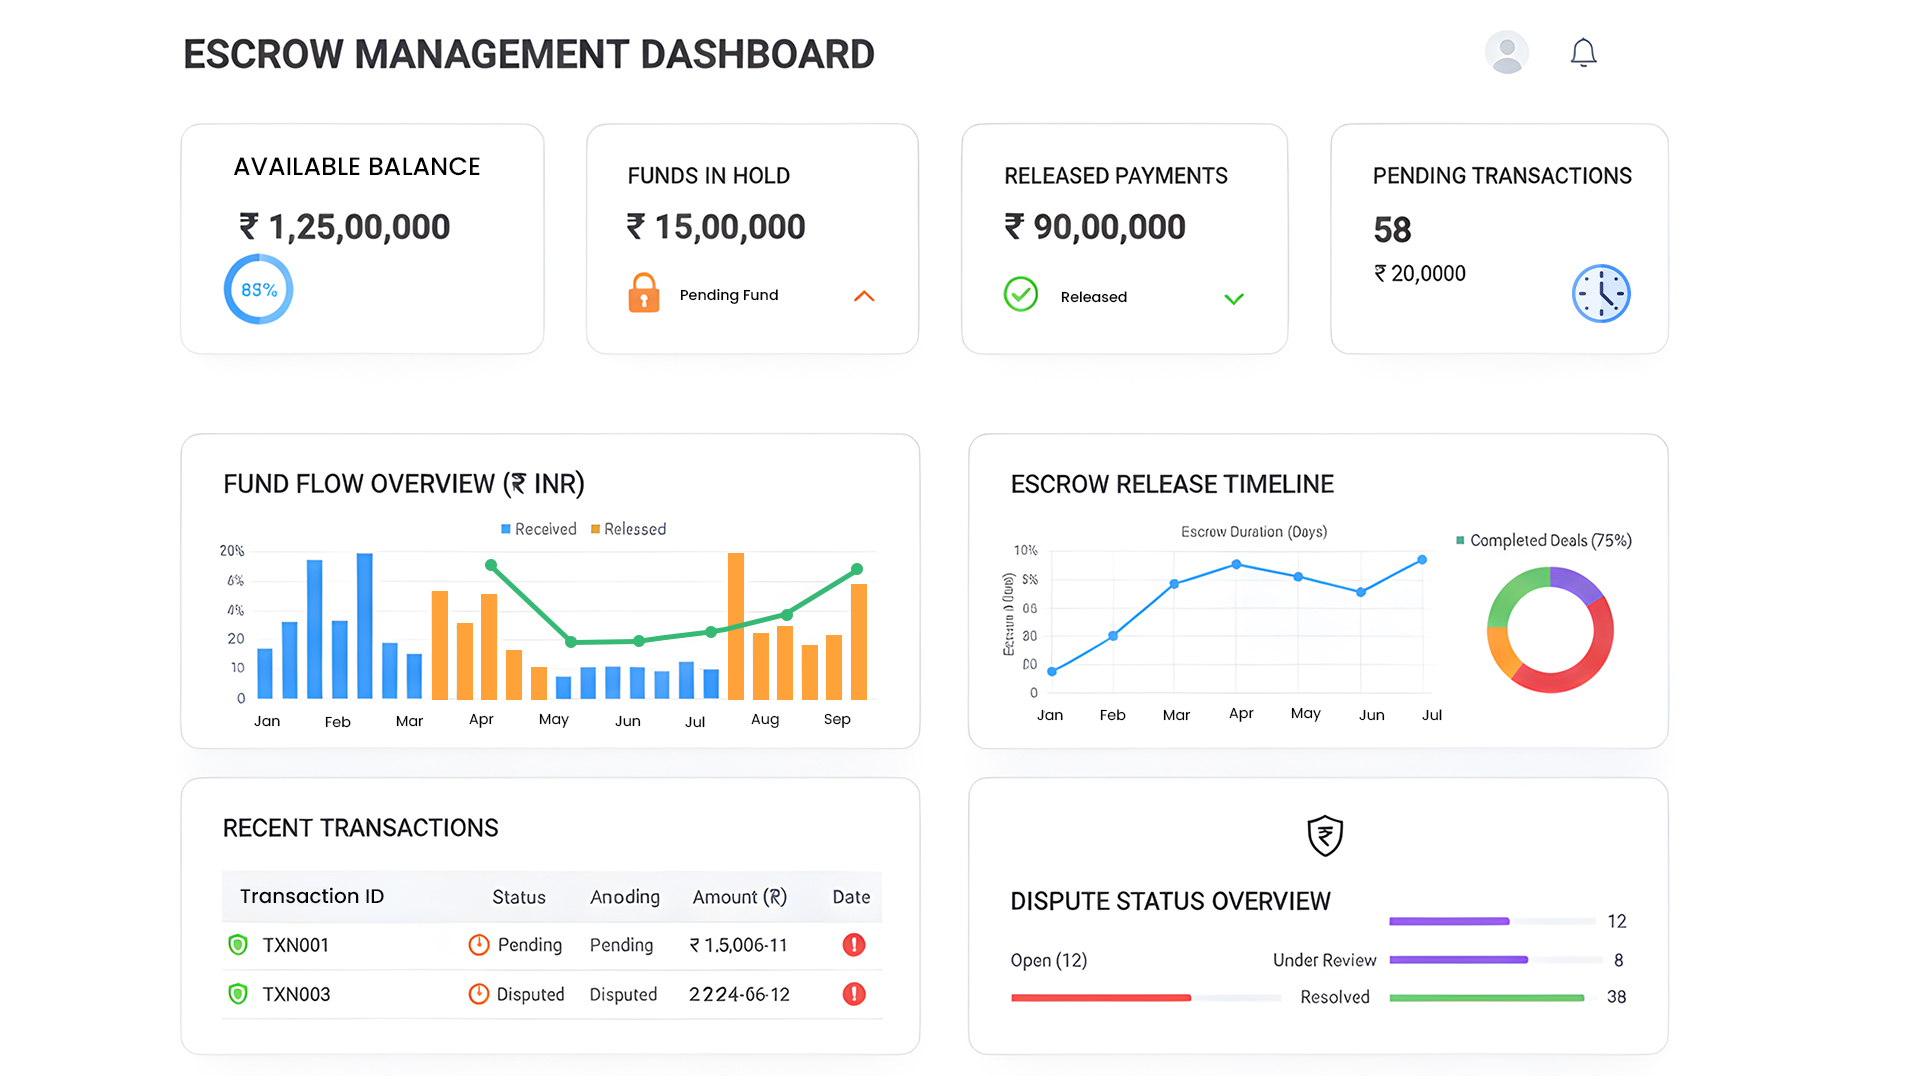Screen dimensions: 1920x1080
Task: Click the notification bell
Action: (1583, 52)
